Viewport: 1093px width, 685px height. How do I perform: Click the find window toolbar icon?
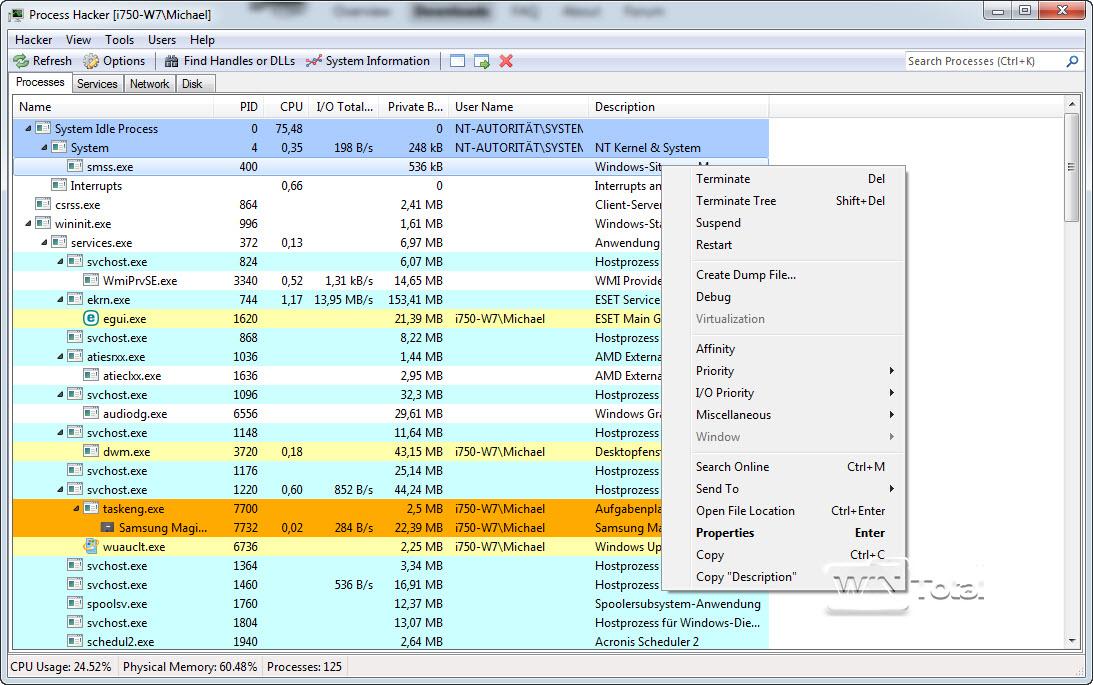(458, 61)
